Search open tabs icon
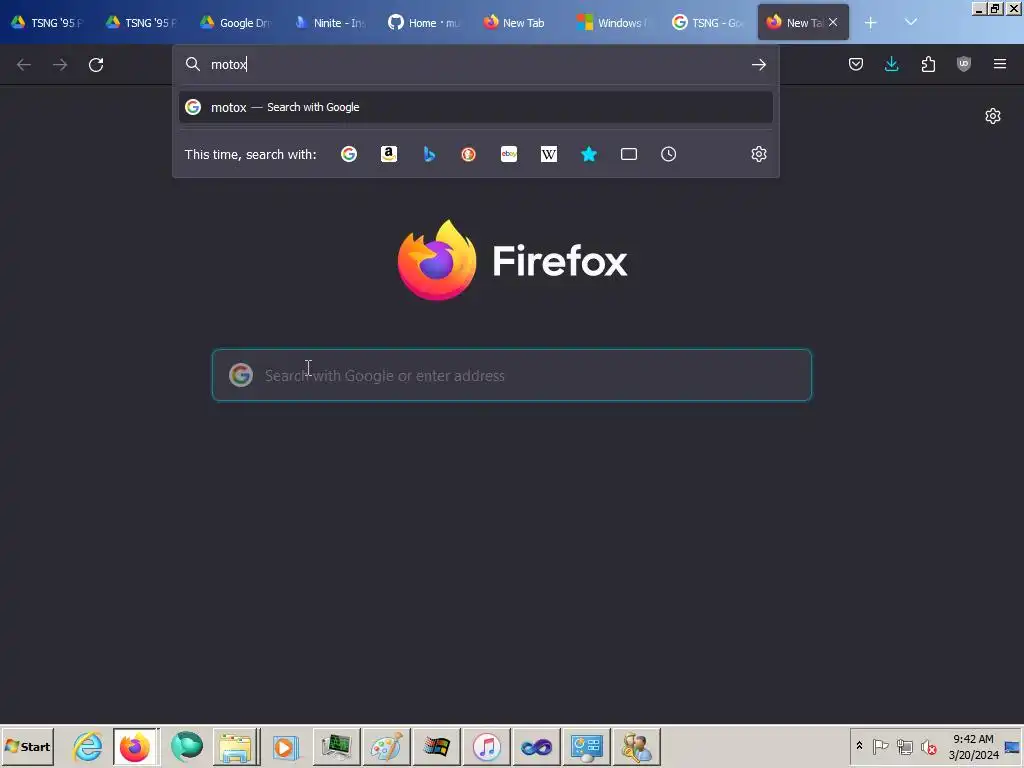1024x768 pixels. (x=628, y=154)
